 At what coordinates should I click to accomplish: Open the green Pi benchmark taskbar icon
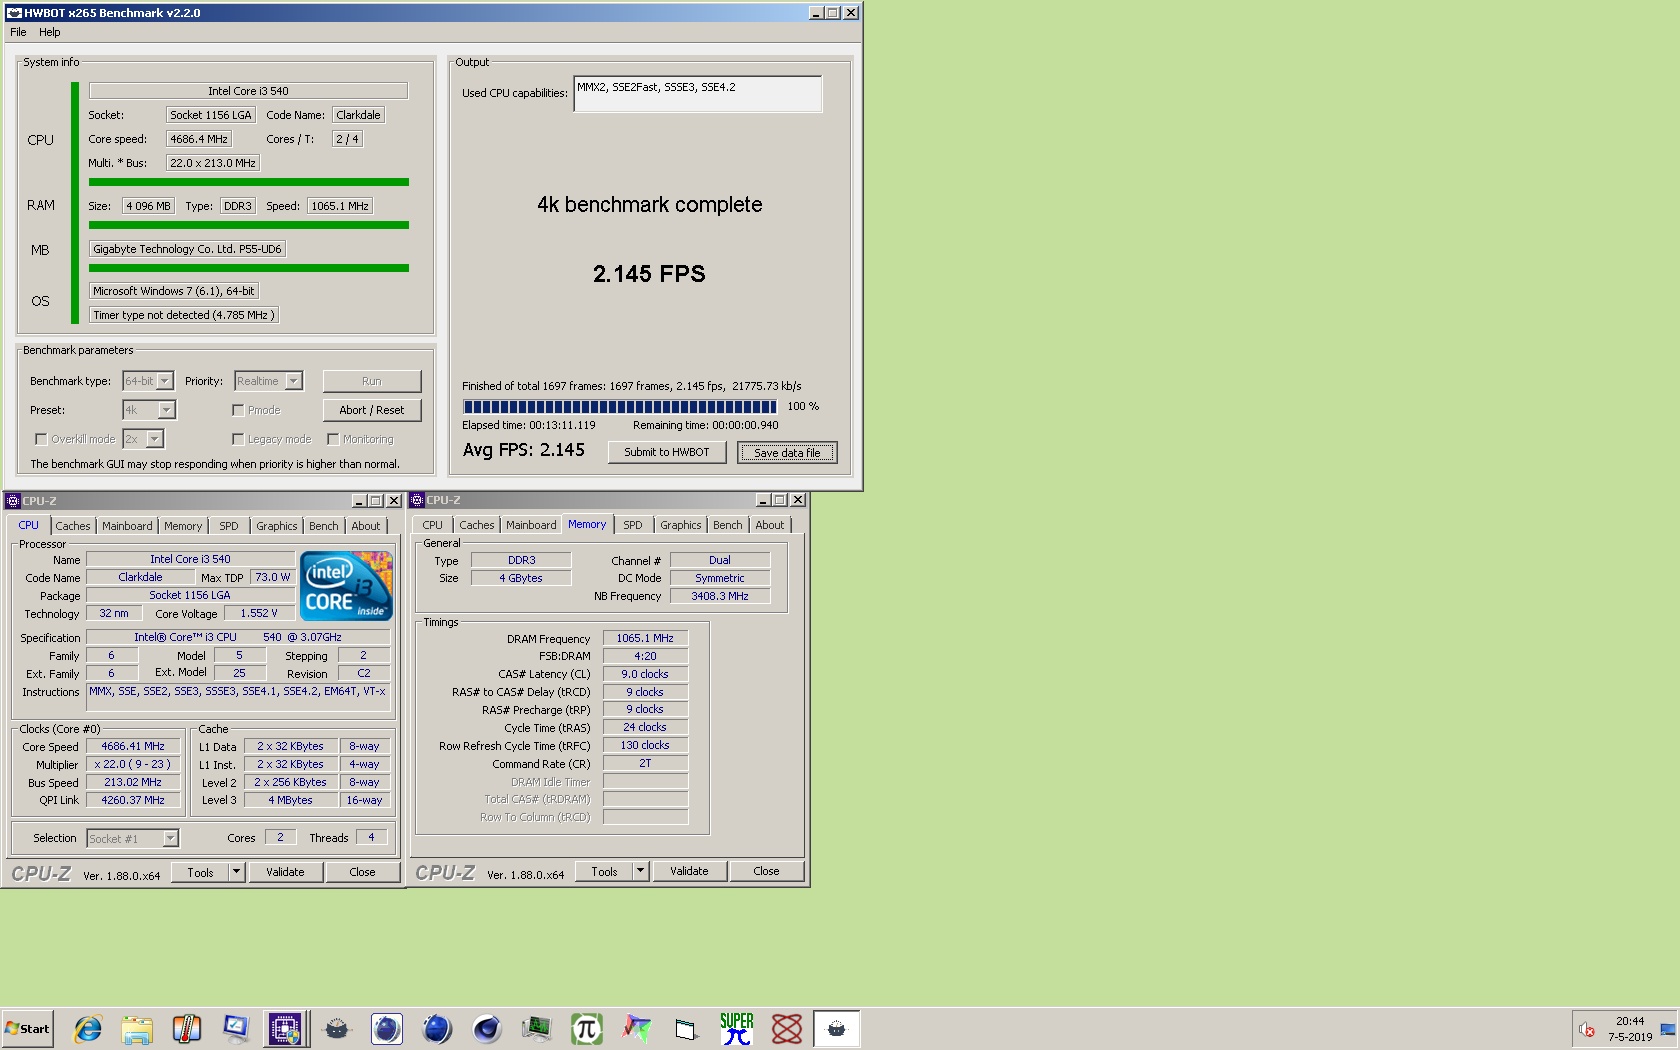pyautogui.click(x=587, y=1028)
